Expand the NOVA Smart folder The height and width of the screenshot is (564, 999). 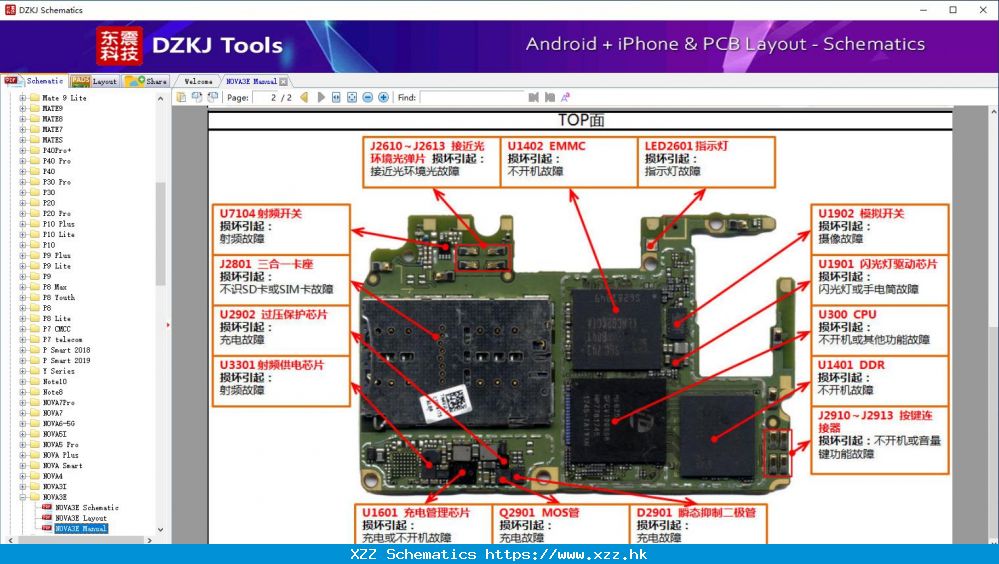point(22,465)
